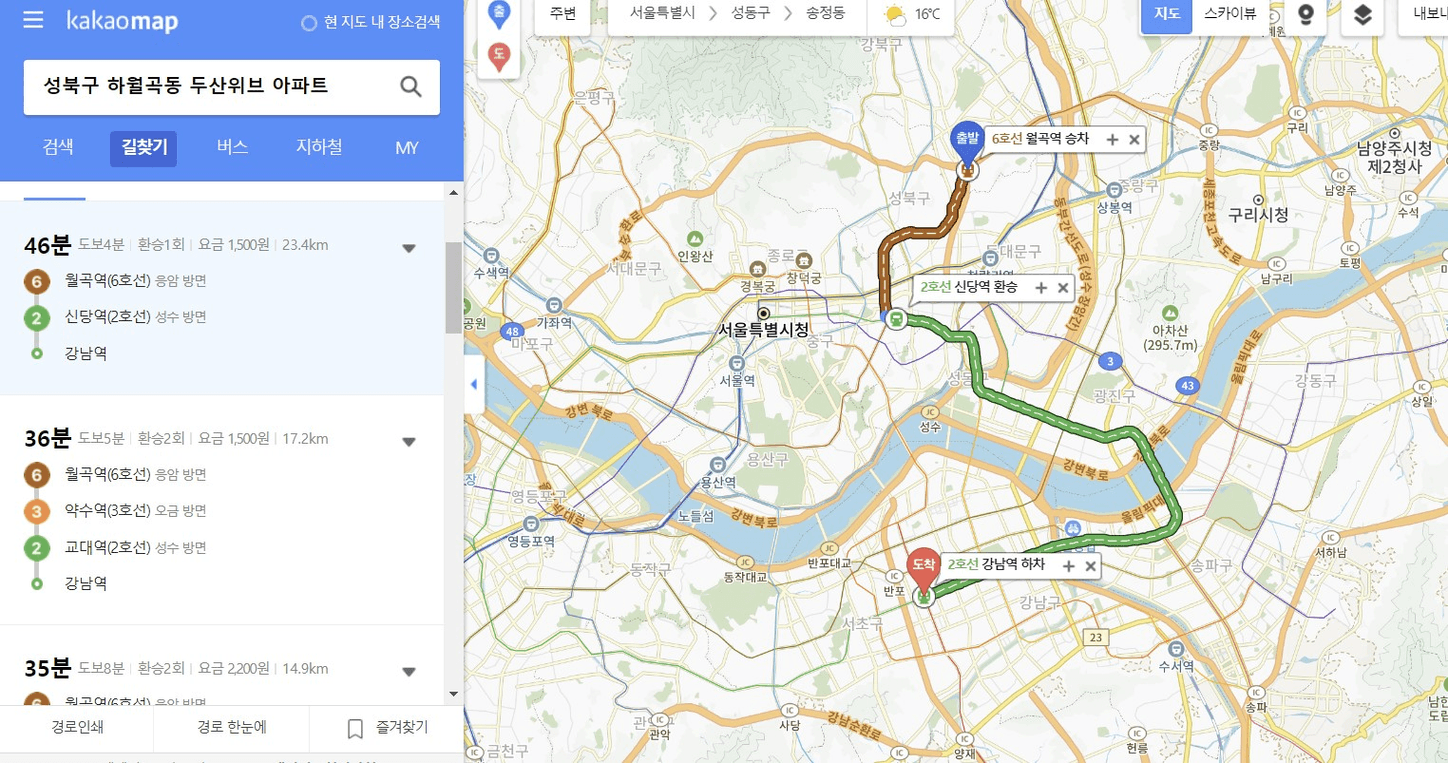Select the 지도 map view toggle
The width and height of the screenshot is (1448, 763).
(x=1167, y=14)
